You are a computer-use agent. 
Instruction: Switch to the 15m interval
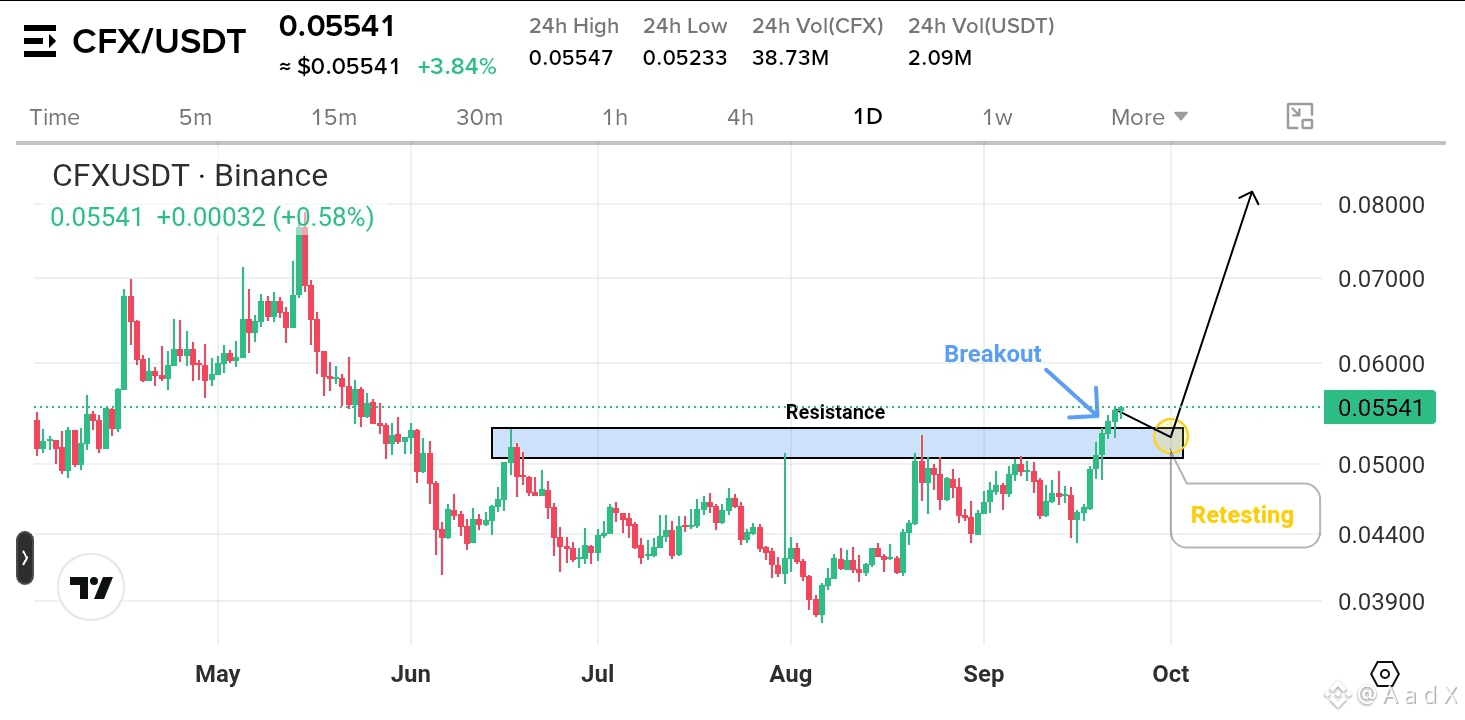334,117
